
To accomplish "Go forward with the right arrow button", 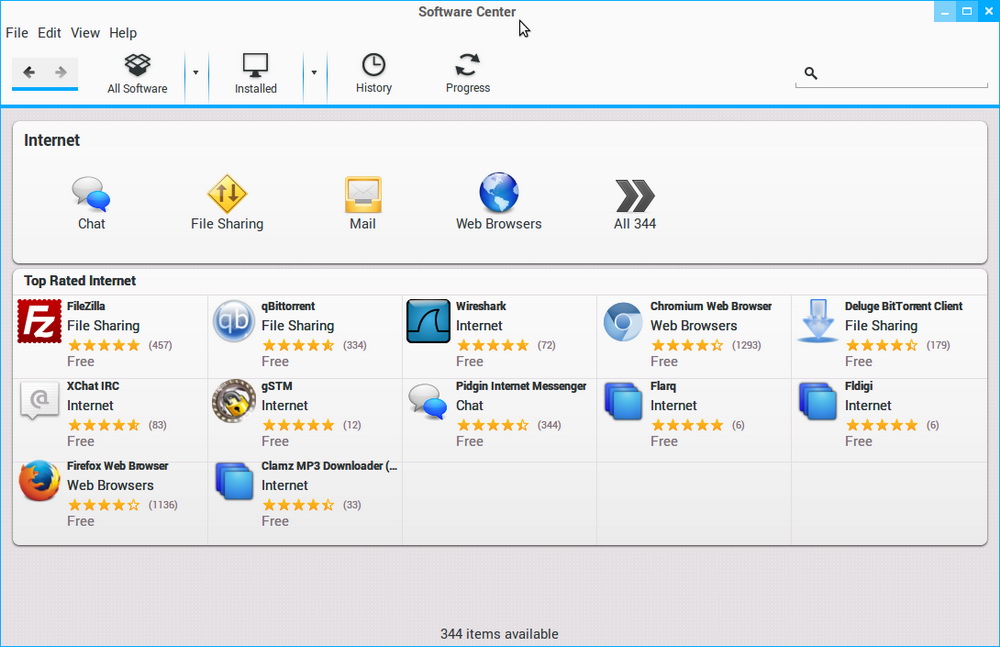I will point(61,72).
